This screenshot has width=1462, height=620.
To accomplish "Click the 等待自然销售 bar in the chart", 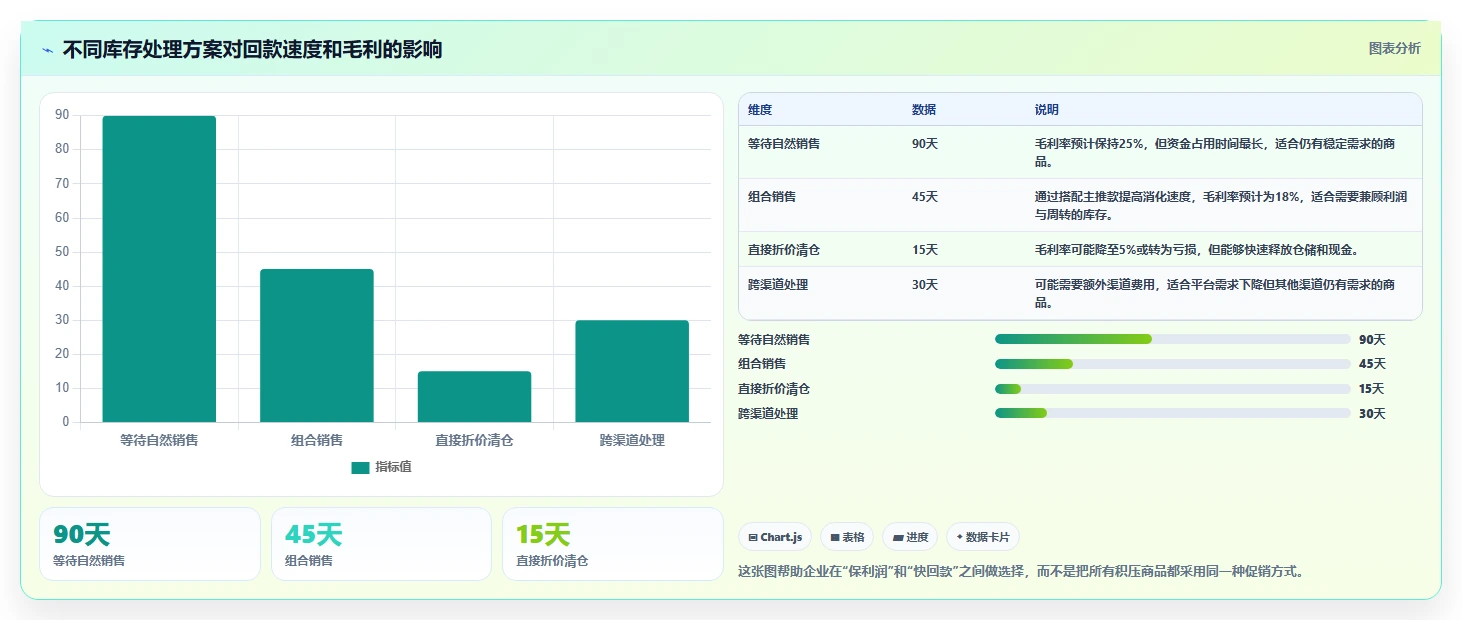I will click(x=159, y=269).
